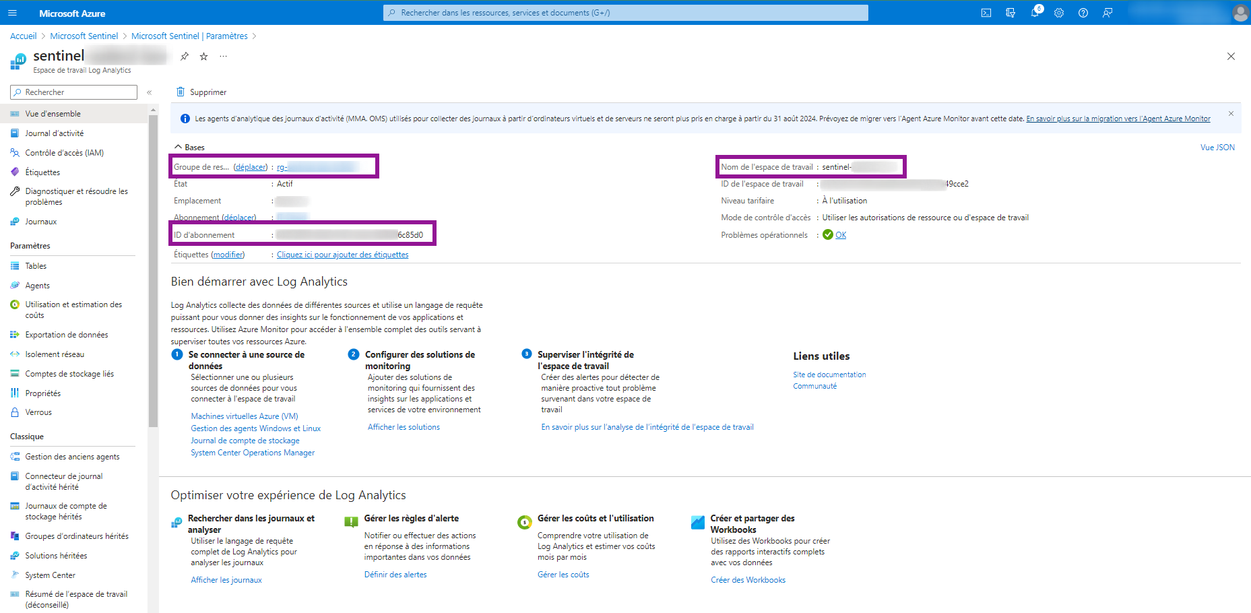
Task: Click the Comptes de stockage liés icon
Action: [15, 374]
